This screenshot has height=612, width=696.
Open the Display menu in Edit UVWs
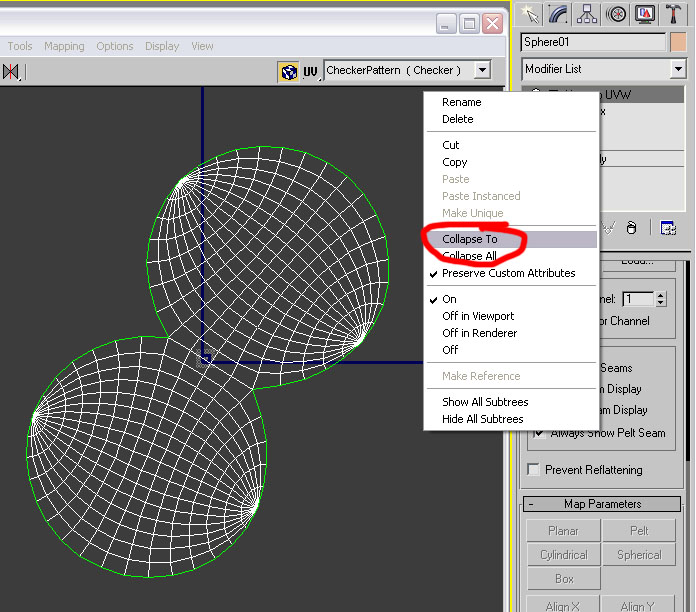[x=162, y=46]
